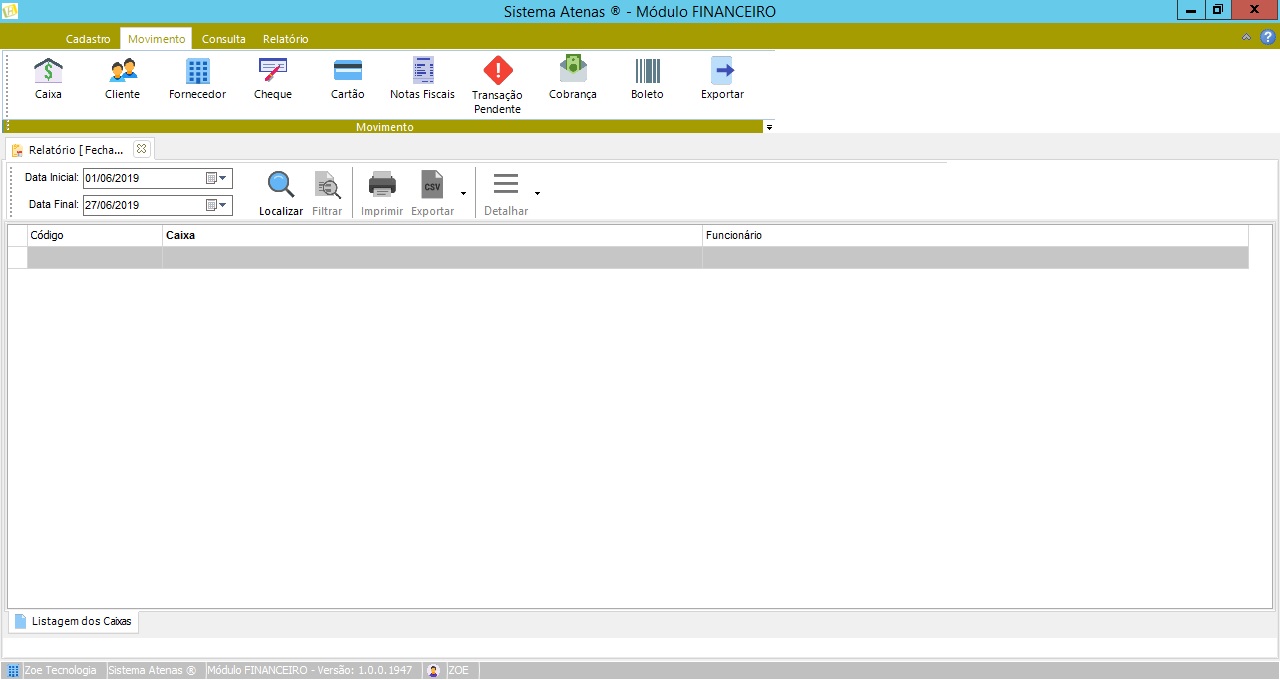Click Sistema Atenas ® in status bar
The width and height of the screenshot is (1280, 680).
click(x=152, y=670)
